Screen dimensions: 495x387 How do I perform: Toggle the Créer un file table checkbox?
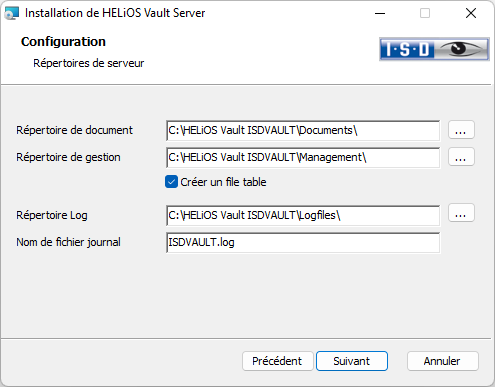click(x=171, y=182)
